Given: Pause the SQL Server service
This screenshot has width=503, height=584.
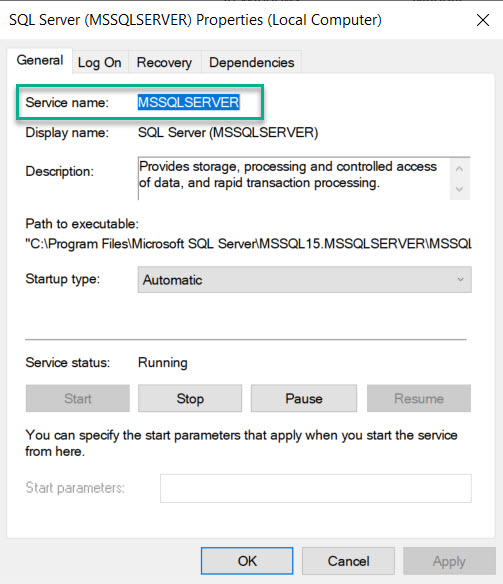Looking at the screenshot, I should [304, 399].
